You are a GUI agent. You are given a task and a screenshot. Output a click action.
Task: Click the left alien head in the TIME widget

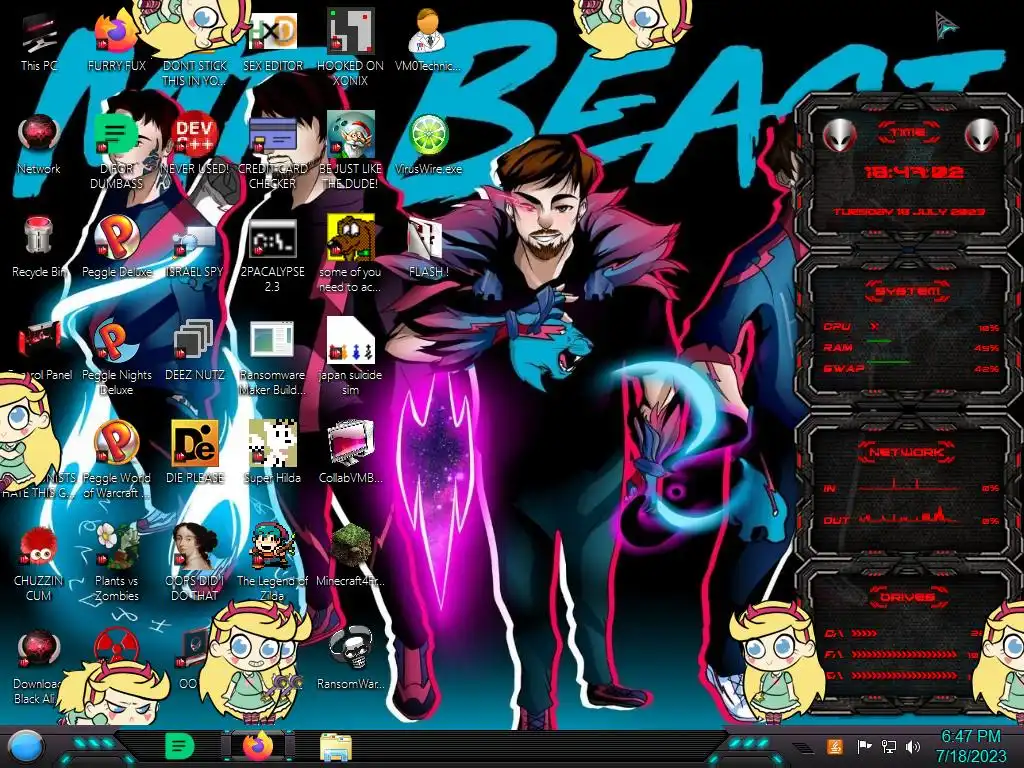click(839, 136)
